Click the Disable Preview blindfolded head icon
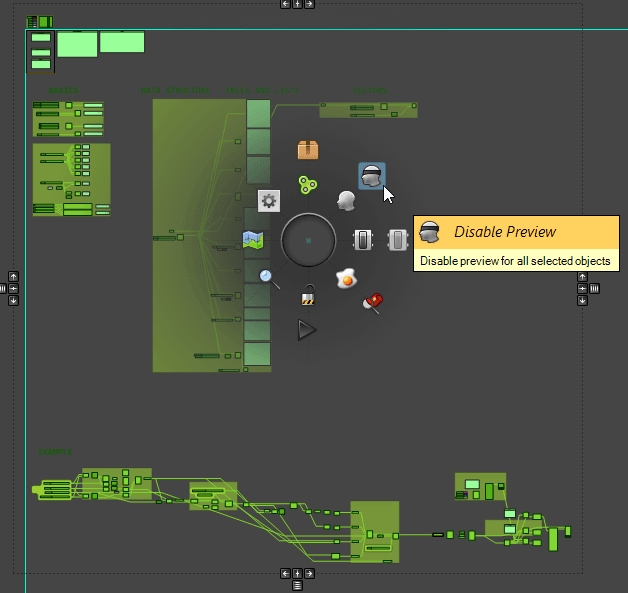Viewport: 628px width, 593px height. pos(372,176)
